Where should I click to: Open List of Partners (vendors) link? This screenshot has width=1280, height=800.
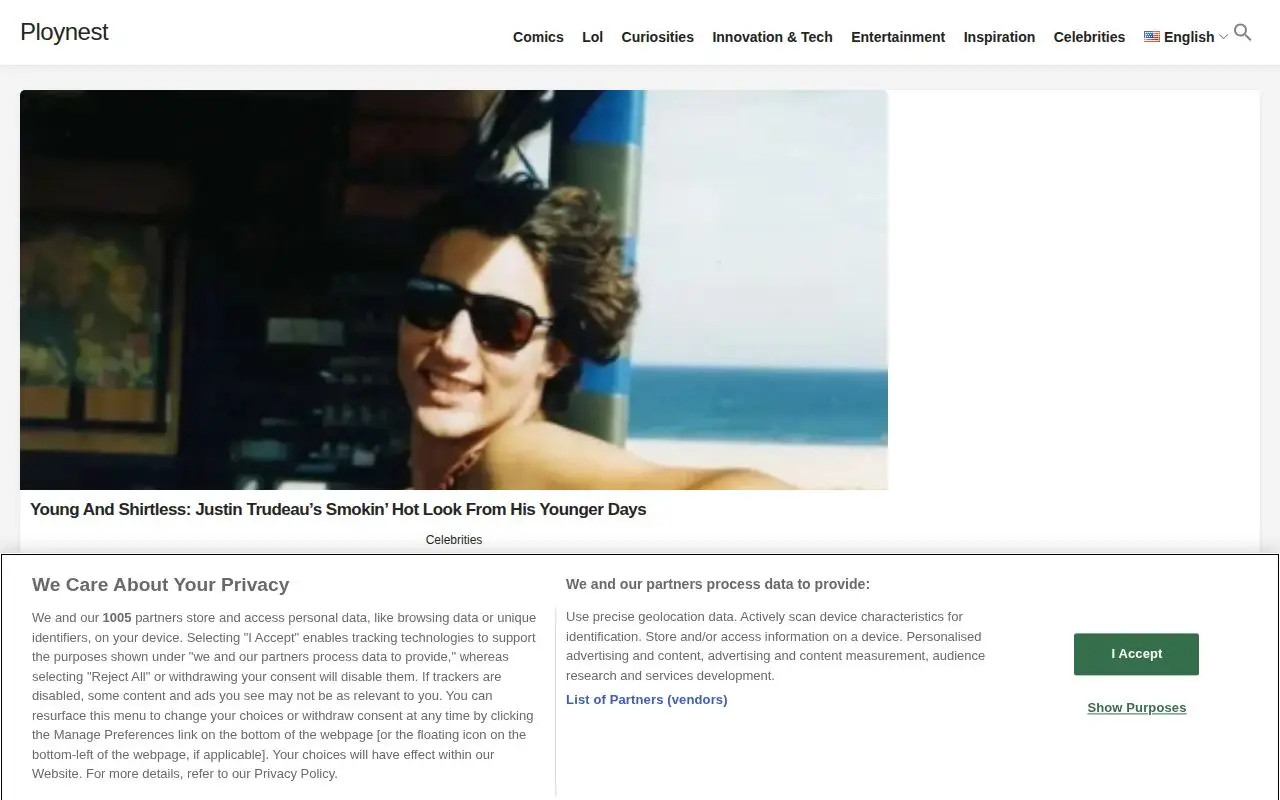(x=646, y=700)
